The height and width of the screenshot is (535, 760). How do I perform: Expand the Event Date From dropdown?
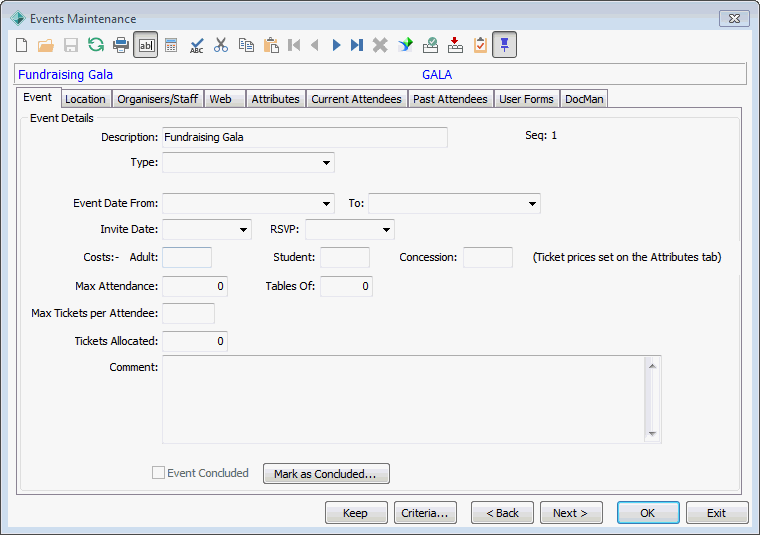click(326, 204)
